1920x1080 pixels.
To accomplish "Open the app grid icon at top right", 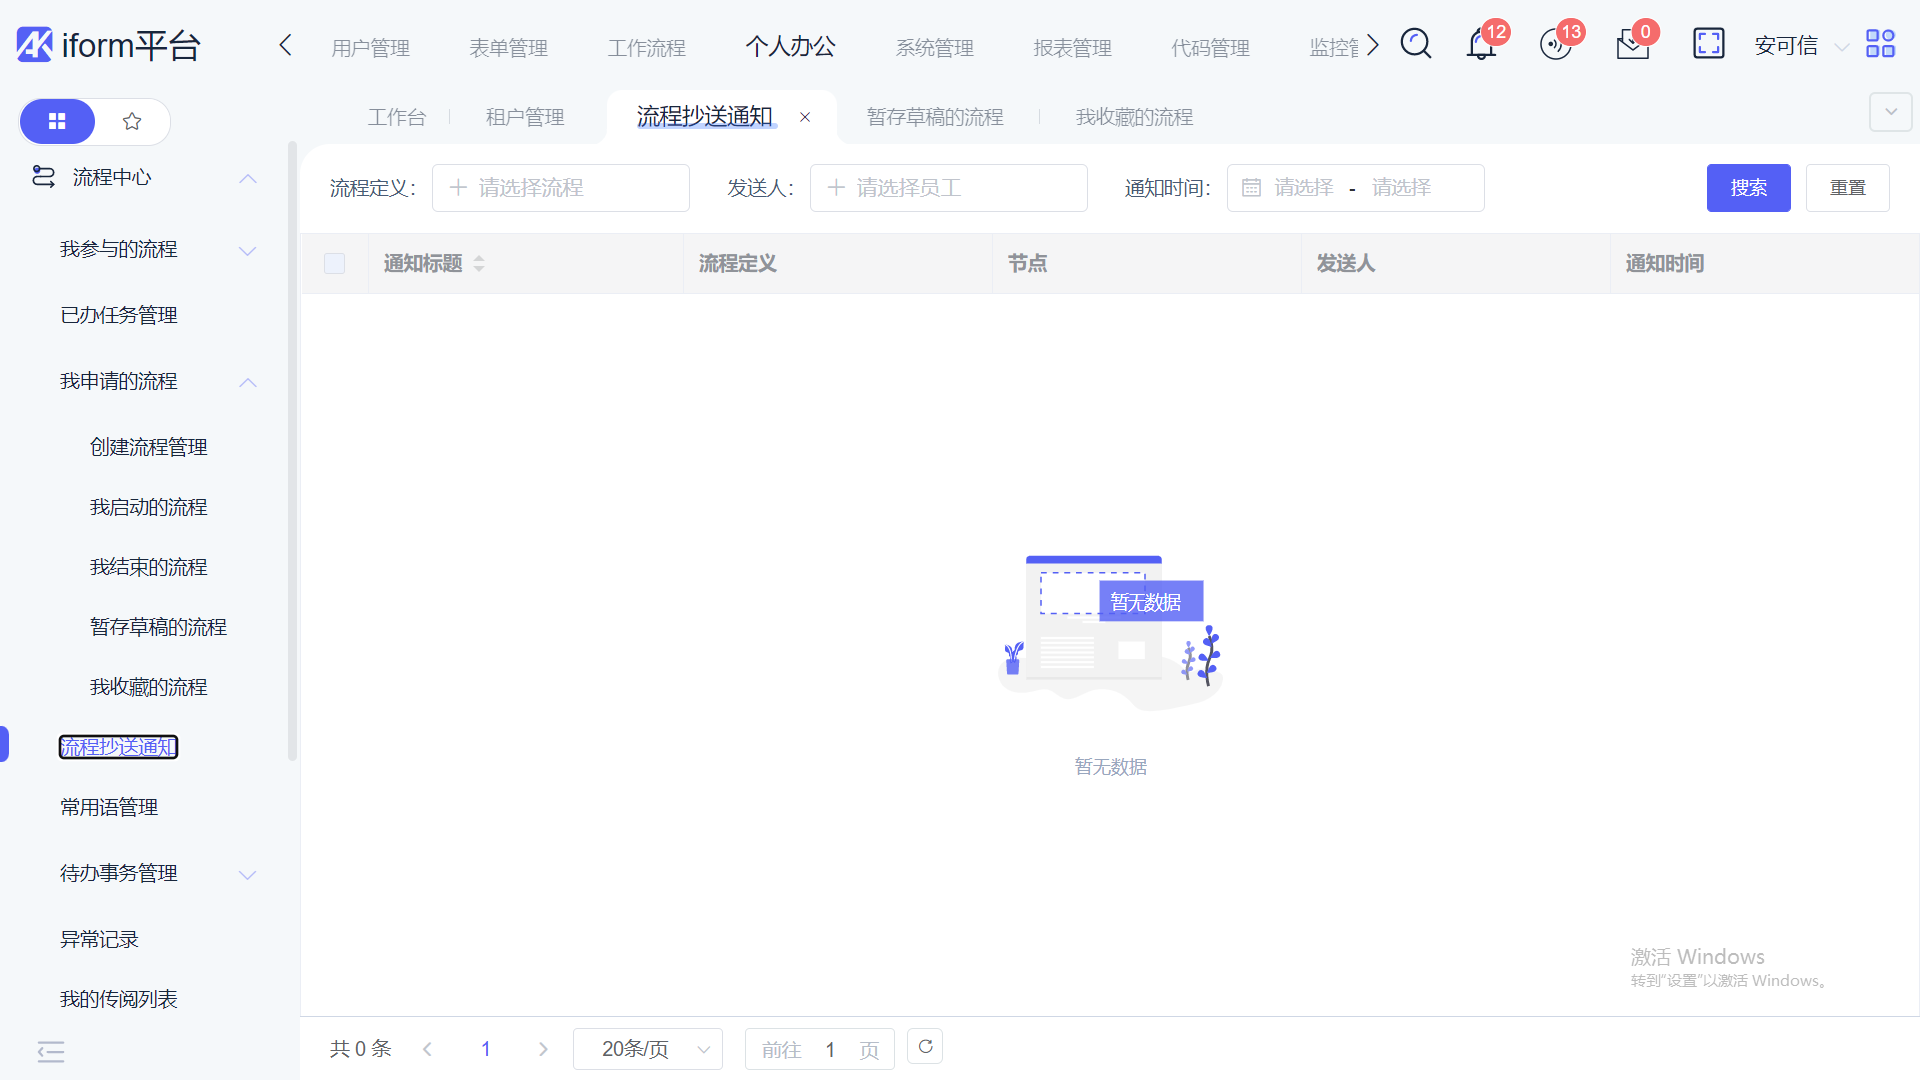I will (1880, 44).
